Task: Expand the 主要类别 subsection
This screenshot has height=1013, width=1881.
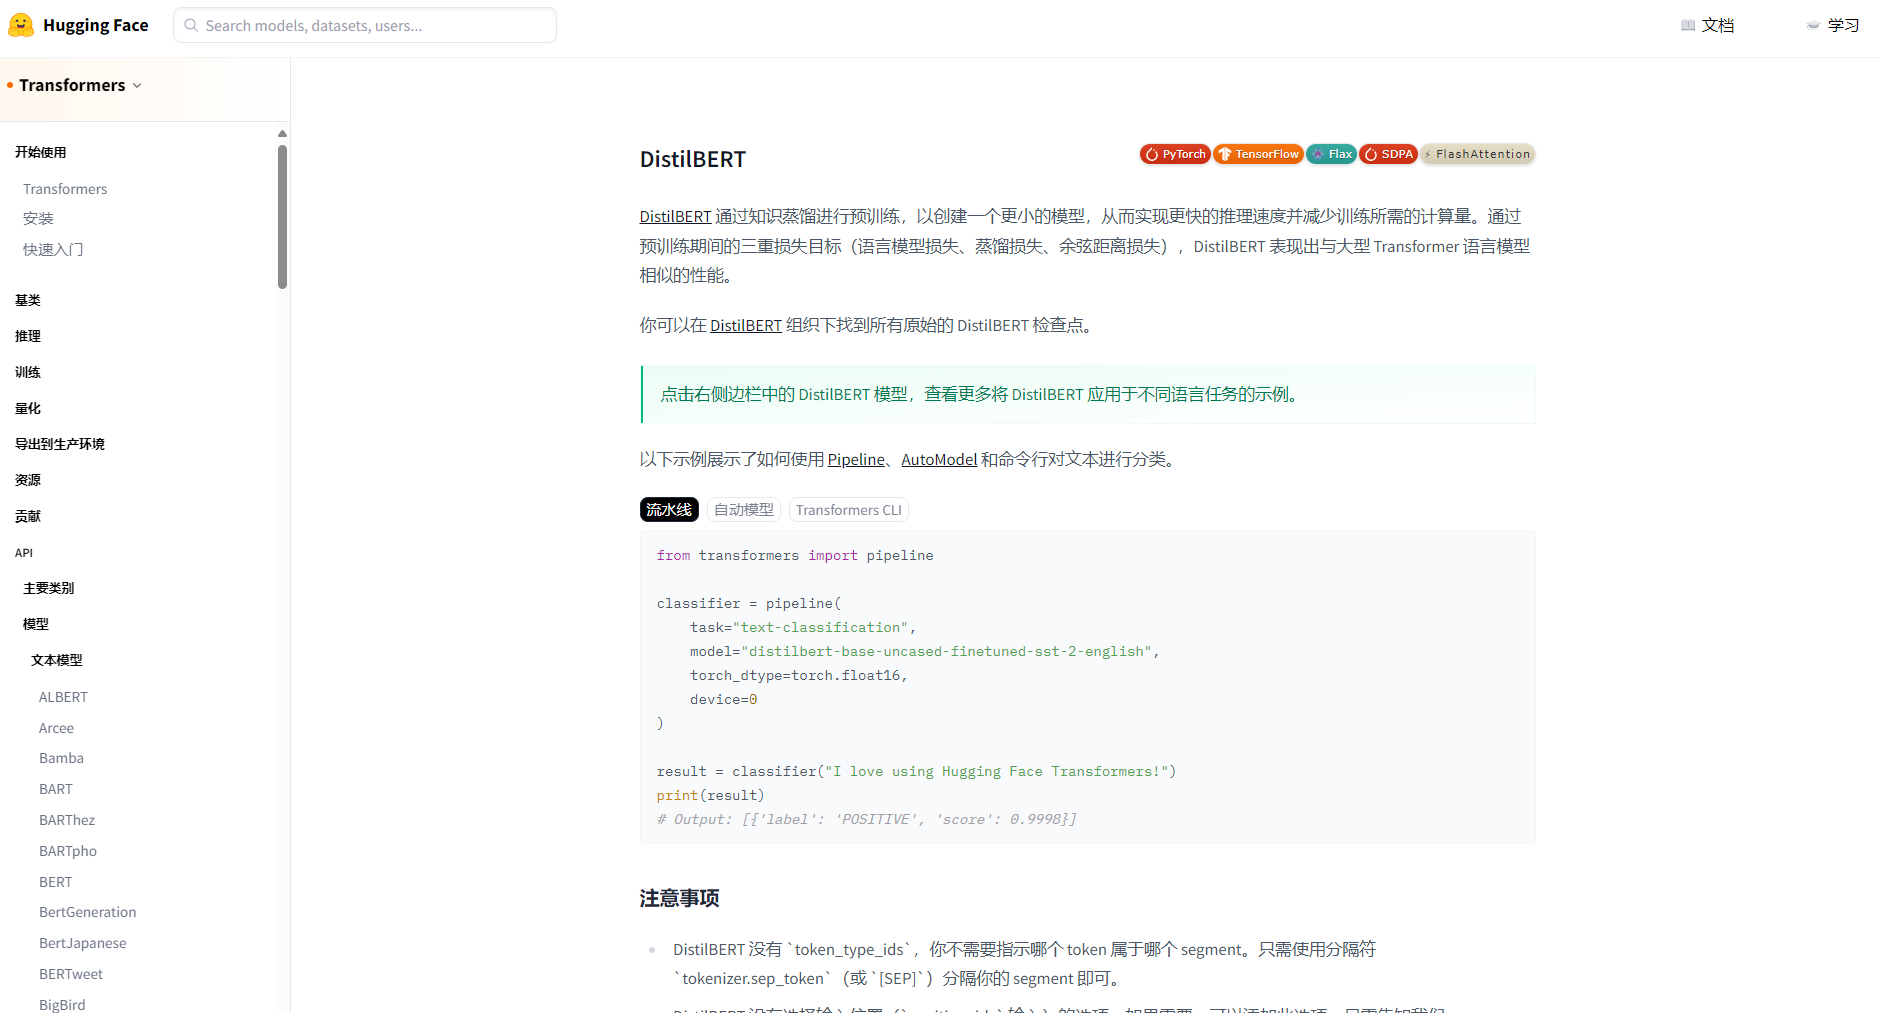Action: click(x=49, y=588)
